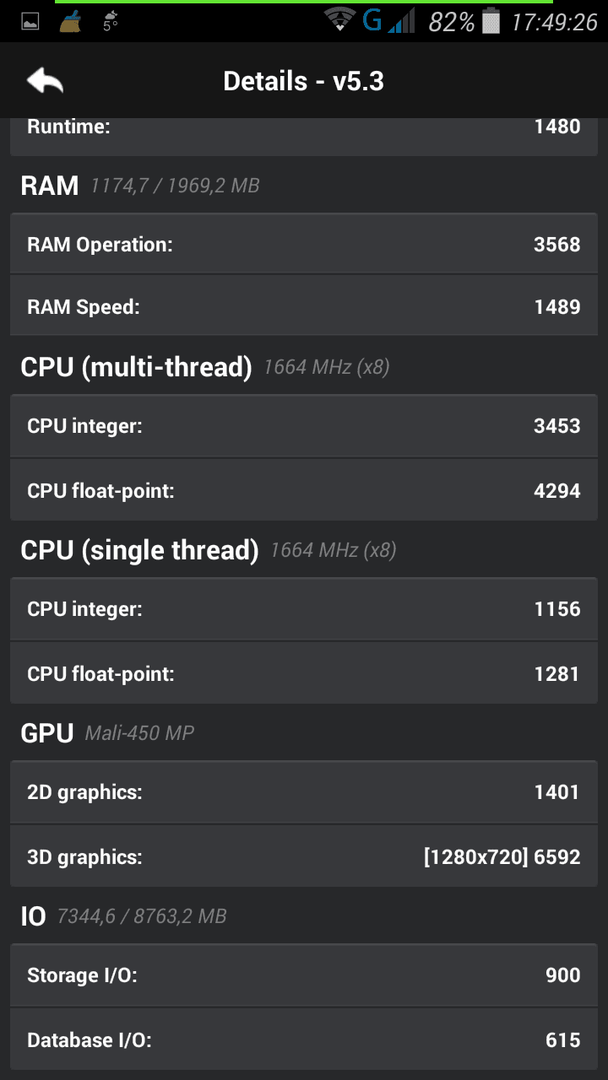Tap the weather 5° status icon
This screenshot has height=1080, width=608.
pyautogui.click(x=110, y=21)
